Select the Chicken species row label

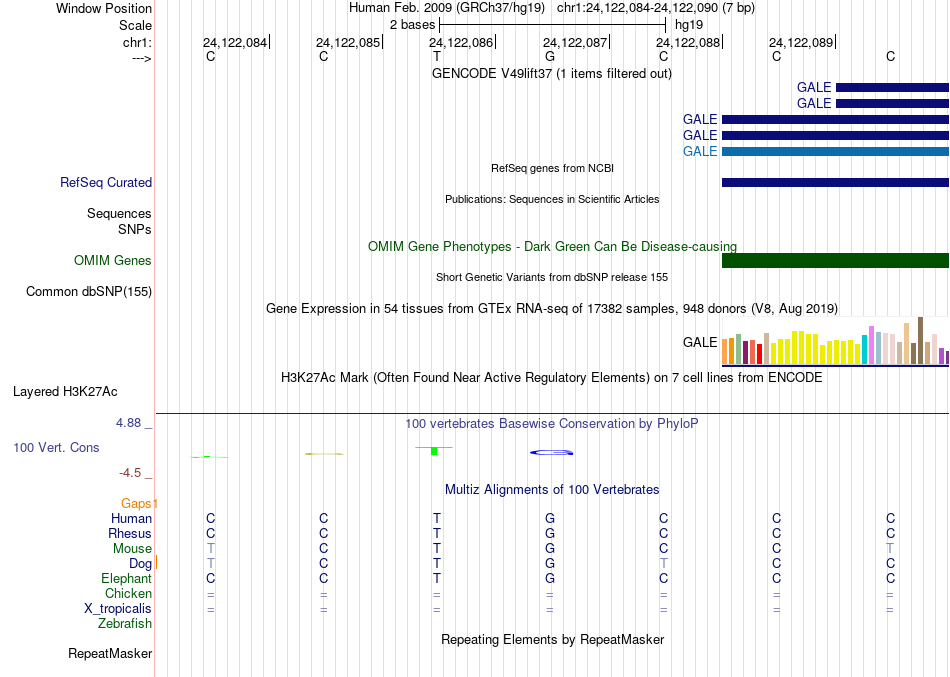(128, 593)
